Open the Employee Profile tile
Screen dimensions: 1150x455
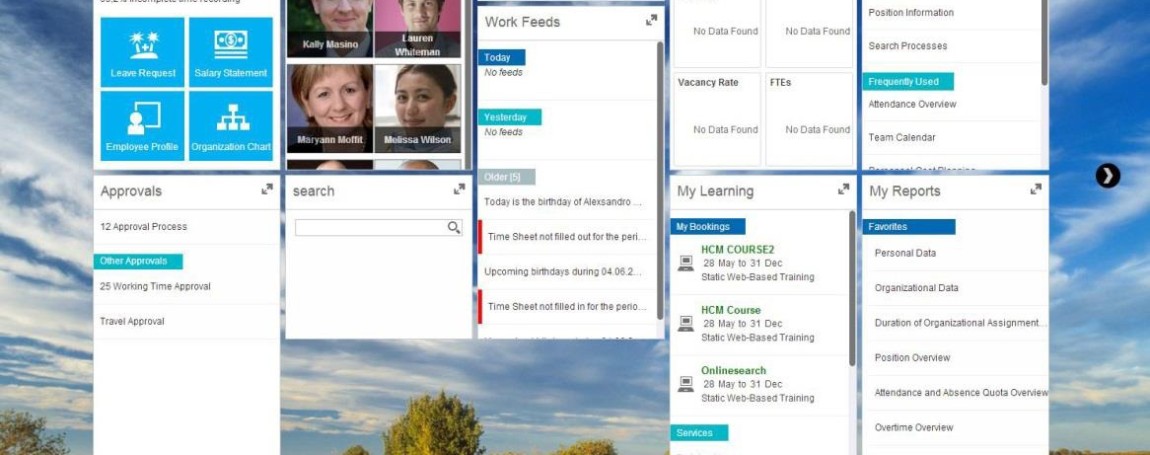point(142,125)
